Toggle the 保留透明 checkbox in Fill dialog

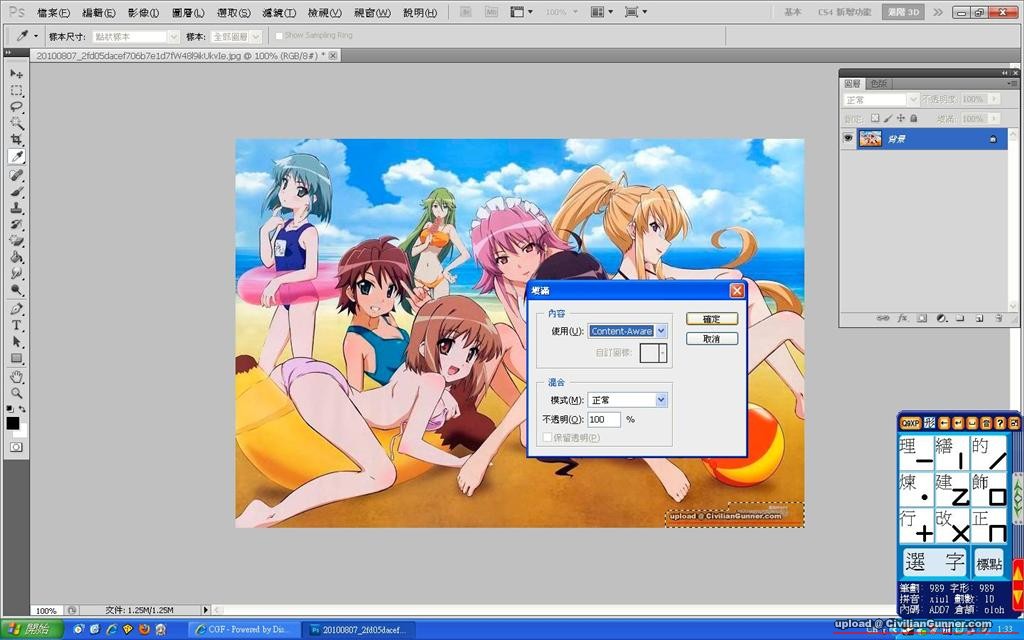click(x=546, y=437)
